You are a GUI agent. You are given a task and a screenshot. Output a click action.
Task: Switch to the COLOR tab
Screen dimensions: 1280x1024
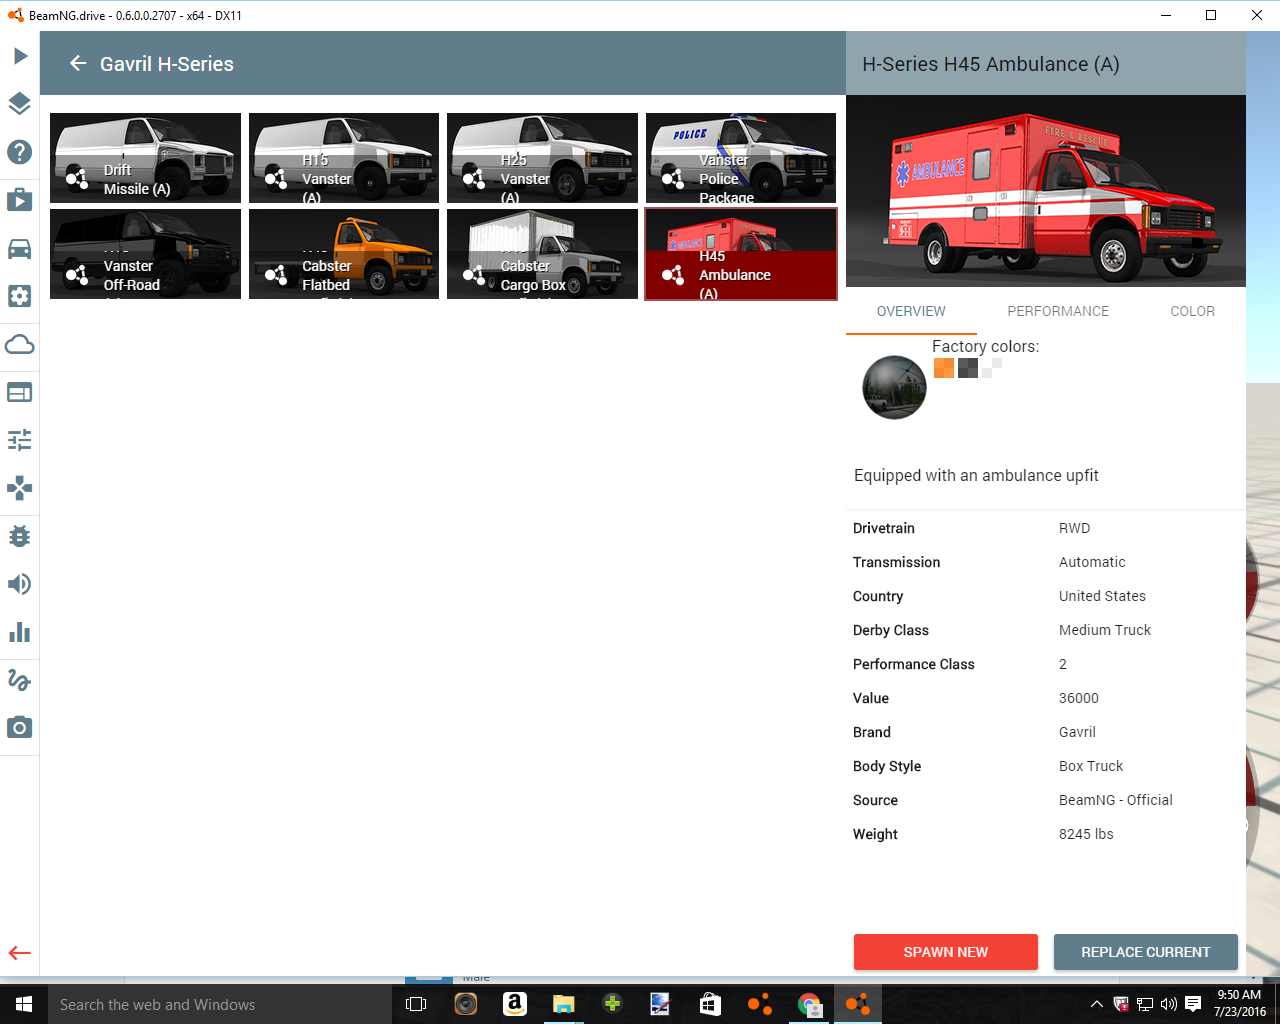pyautogui.click(x=1193, y=311)
